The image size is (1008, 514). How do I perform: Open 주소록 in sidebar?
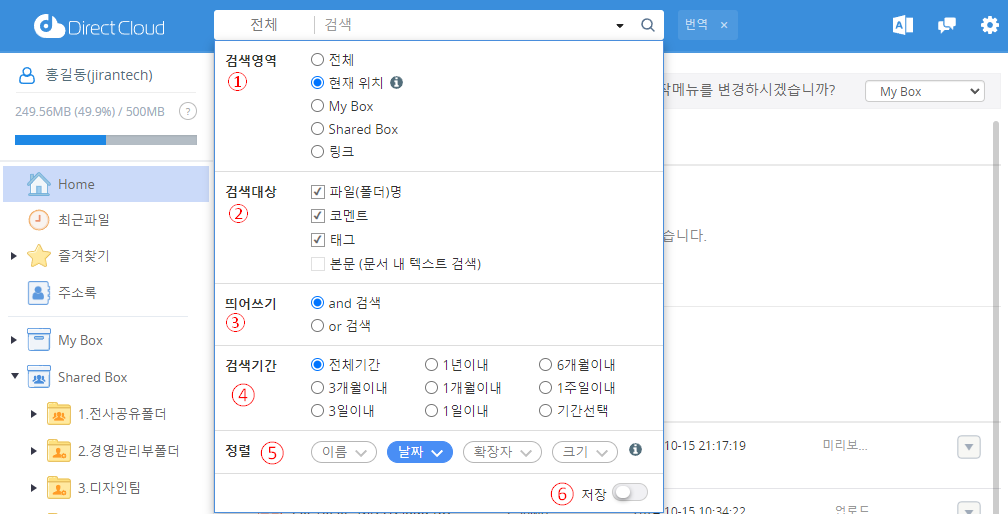[x=77, y=292]
